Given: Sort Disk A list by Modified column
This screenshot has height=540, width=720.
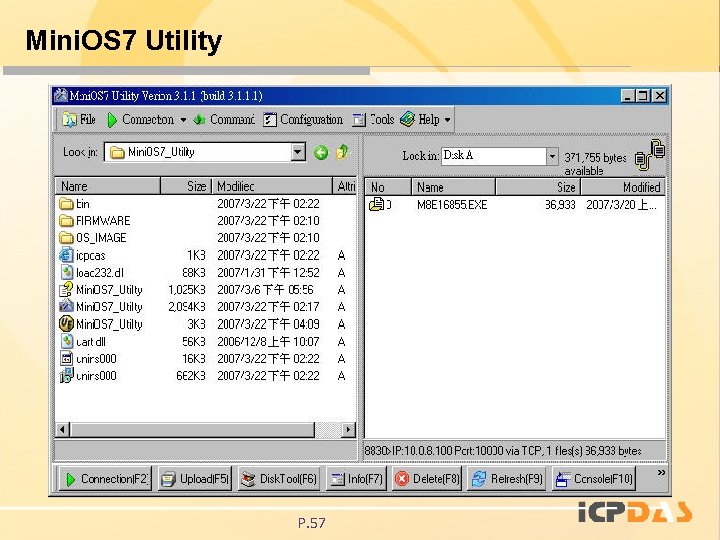Looking at the screenshot, I should 623,187.
